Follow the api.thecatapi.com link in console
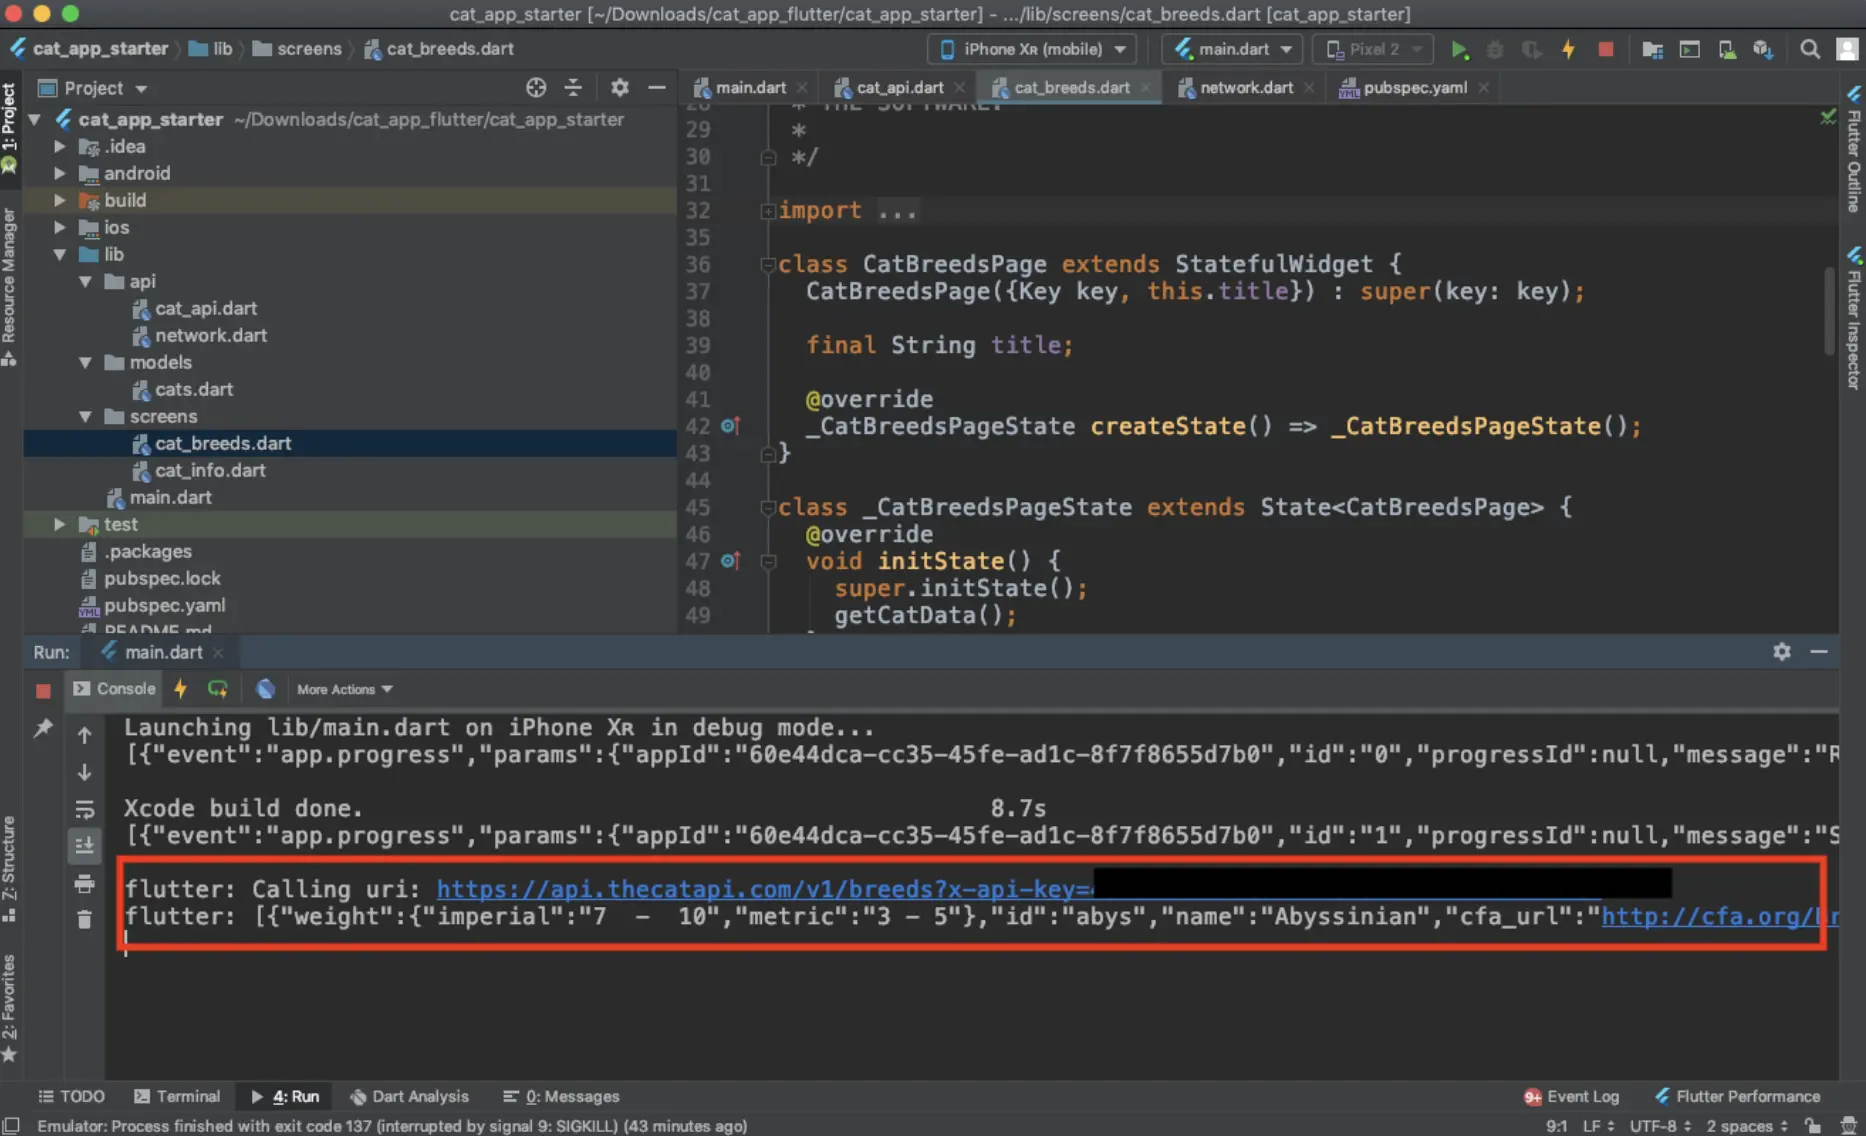 tap(764, 888)
